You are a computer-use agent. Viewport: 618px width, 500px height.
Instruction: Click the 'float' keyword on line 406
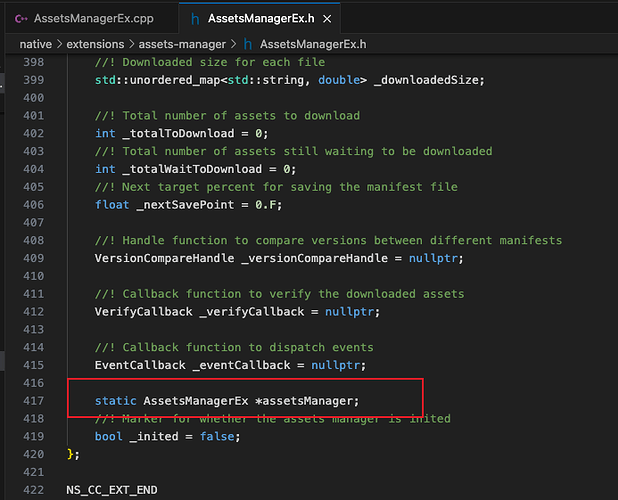point(112,205)
